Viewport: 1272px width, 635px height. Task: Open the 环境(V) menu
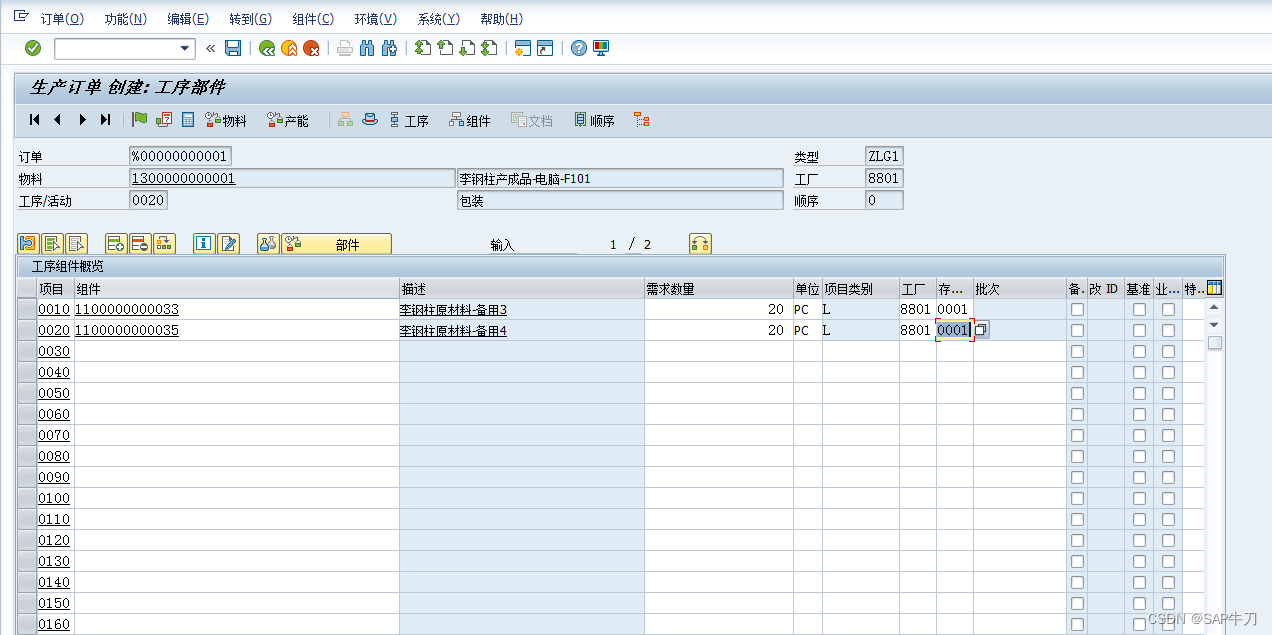point(375,19)
